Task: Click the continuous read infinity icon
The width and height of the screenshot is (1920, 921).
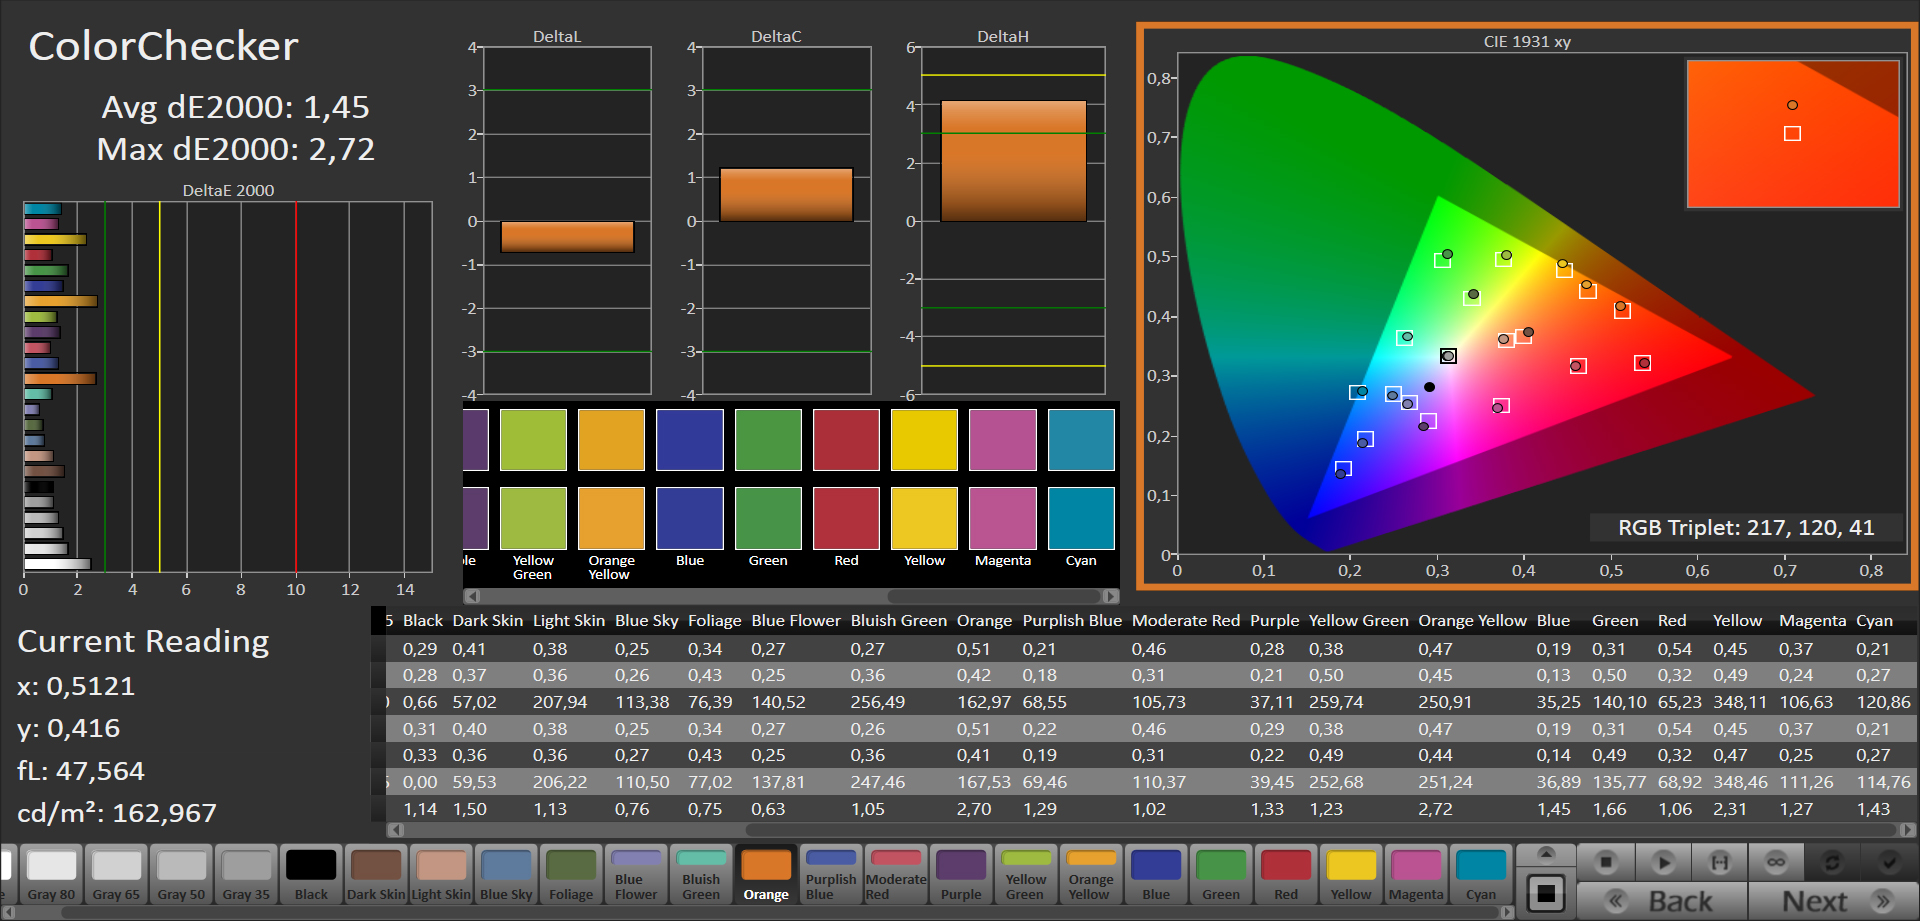Action: [1776, 862]
